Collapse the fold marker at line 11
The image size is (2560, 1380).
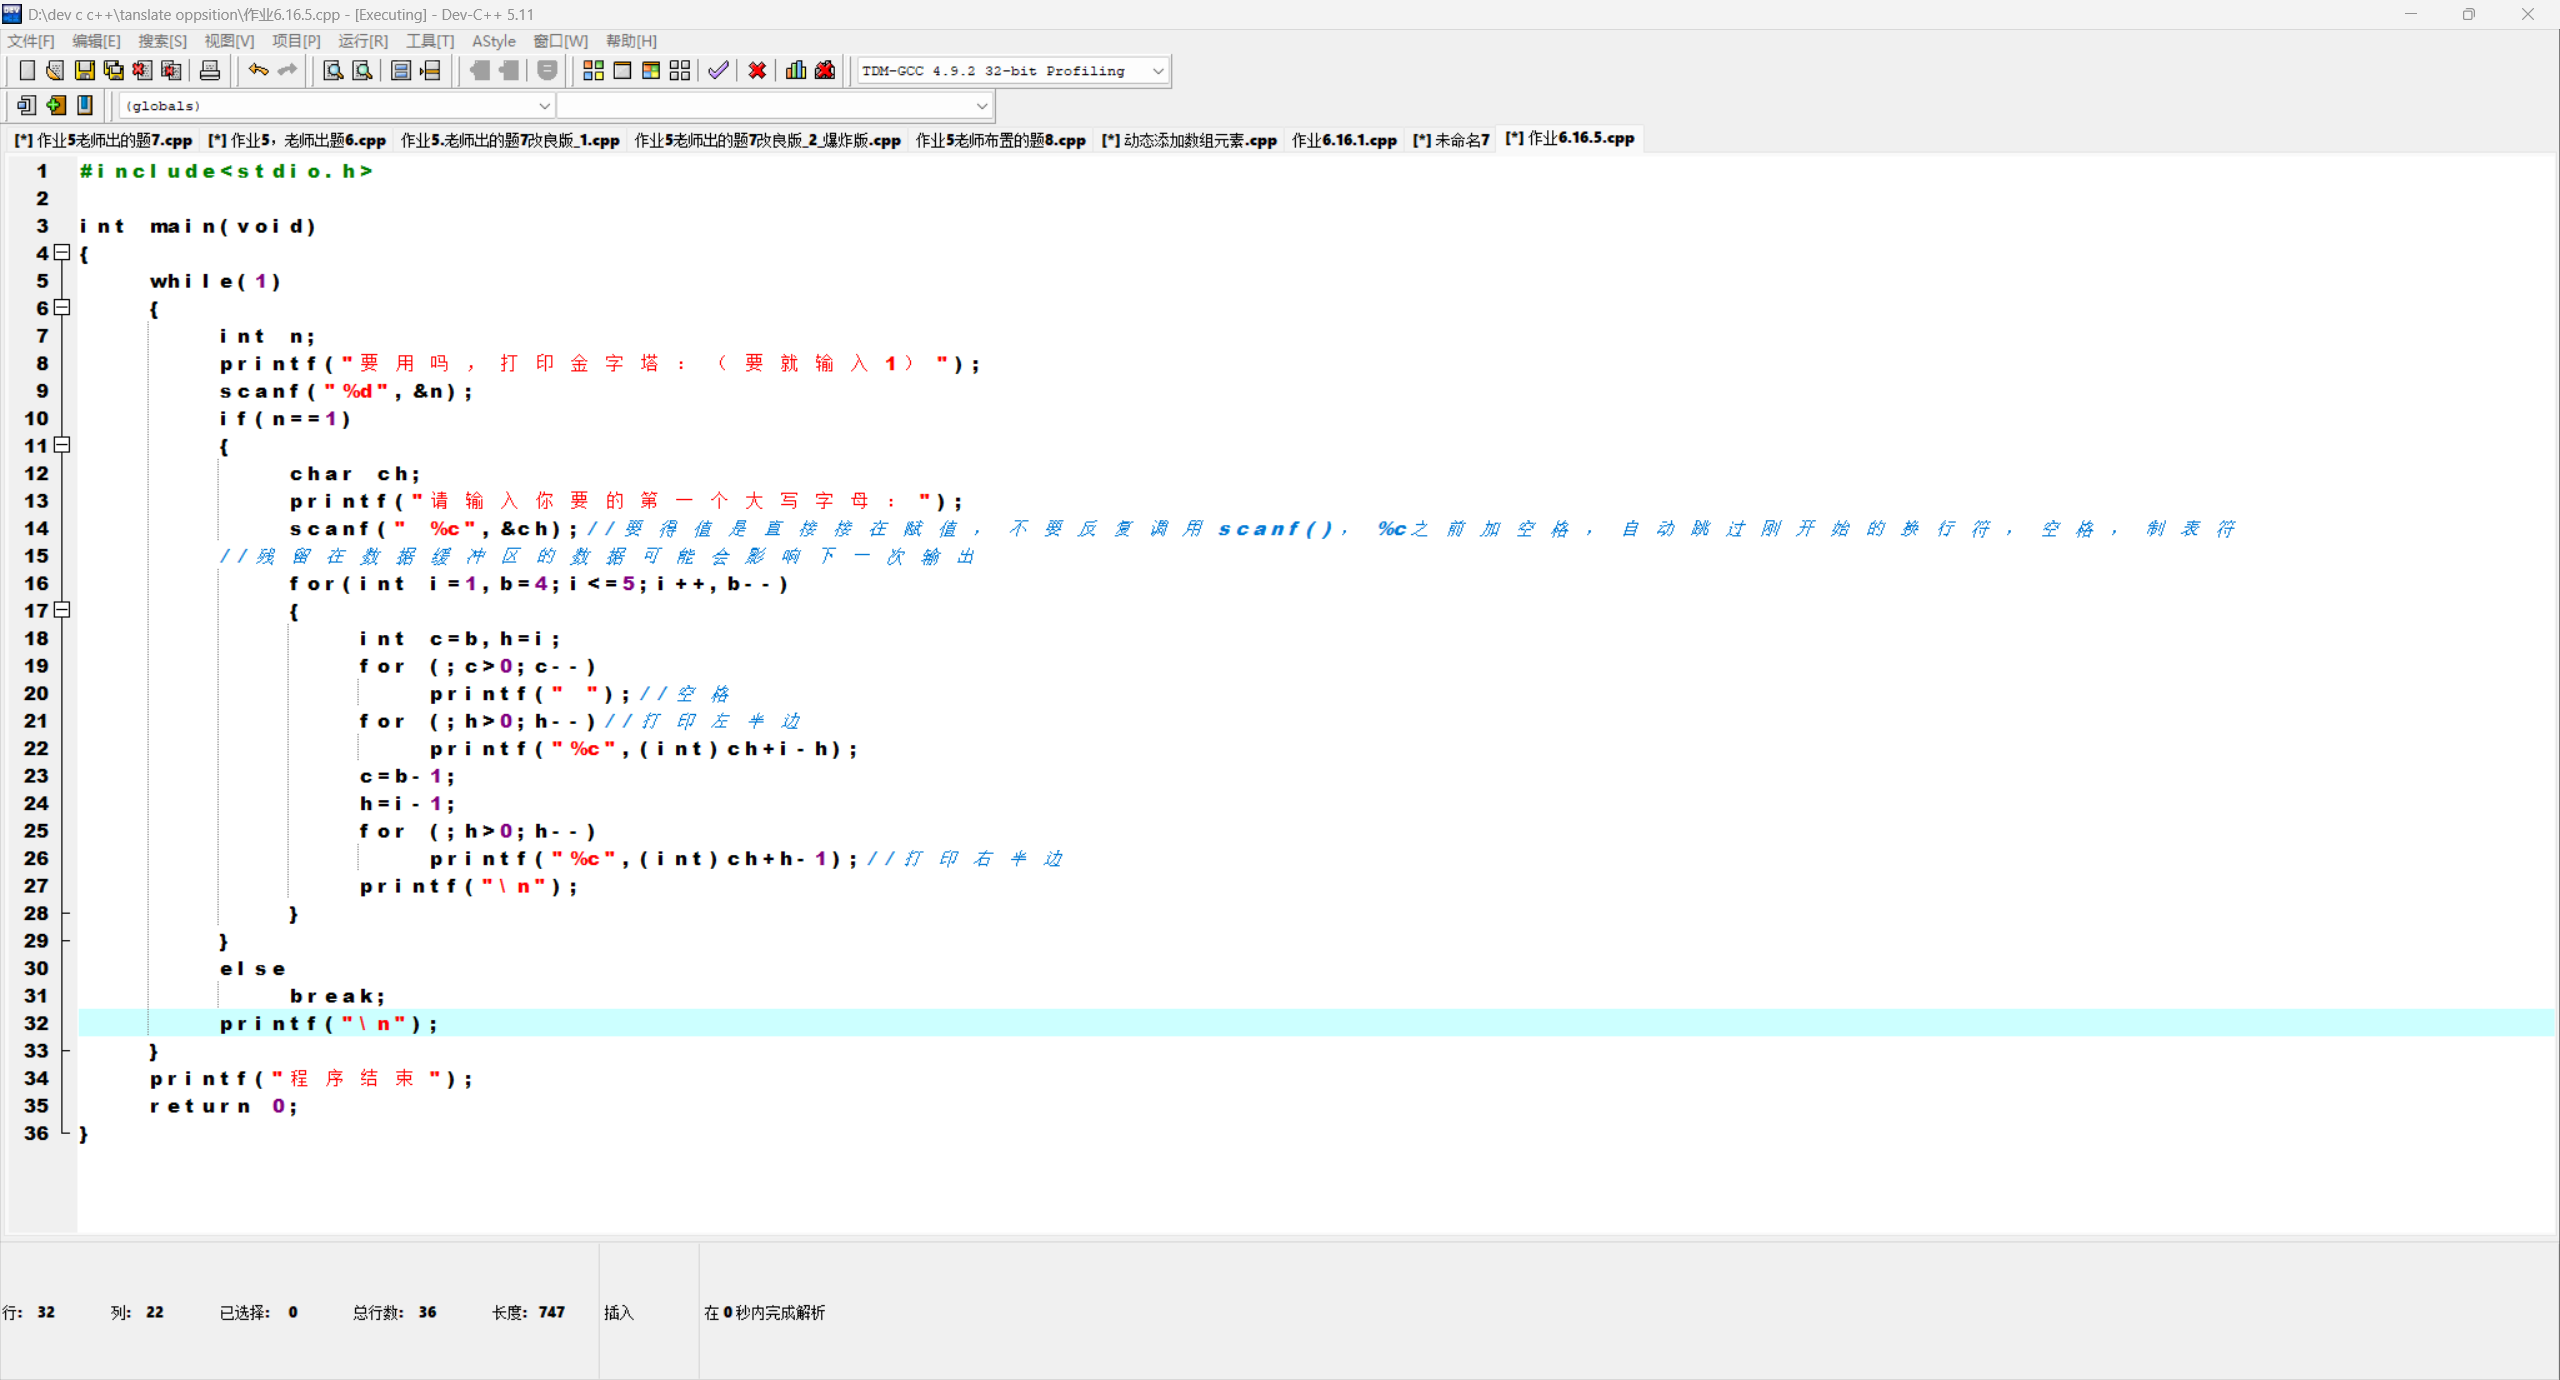click(62, 445)
